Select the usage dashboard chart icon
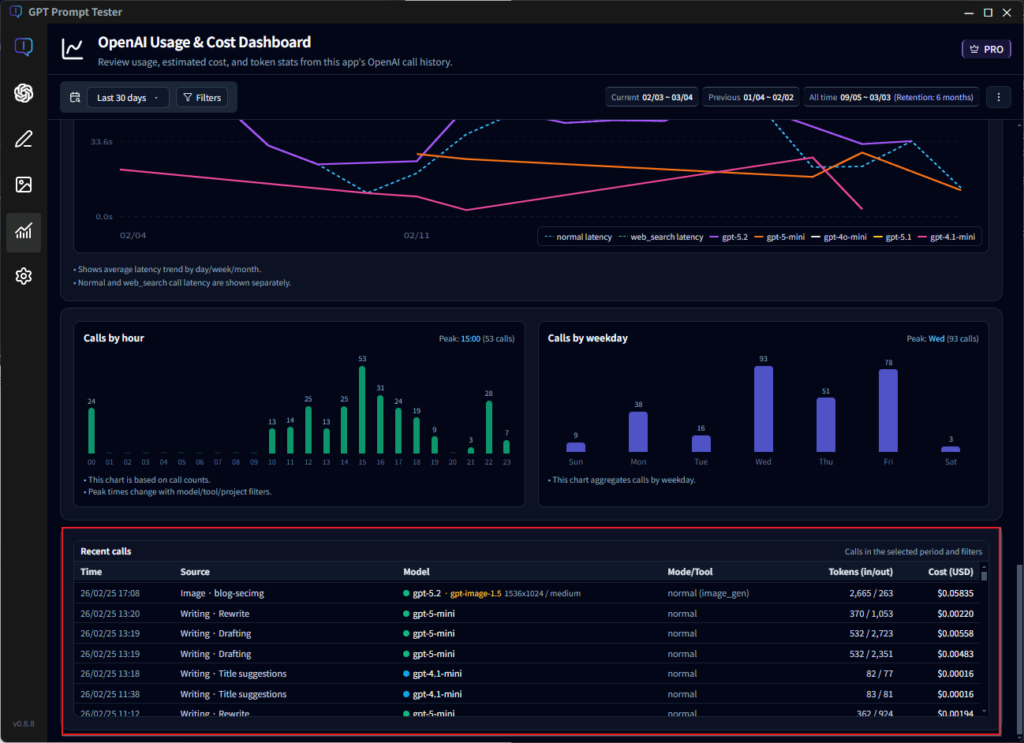Screen dimensions: 1024x743 (23, 231)
